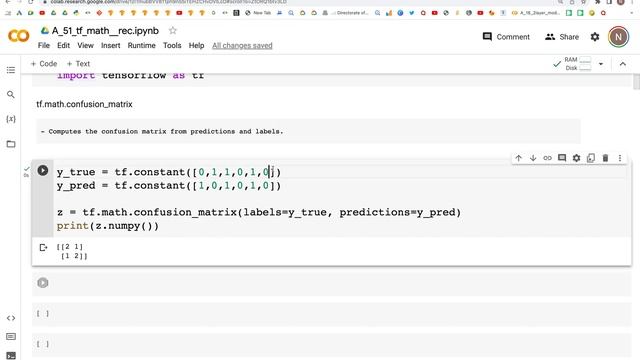This screenshot has height=360, width=640.
Task: Show RAM and Disk resource usage
Action: 572,64
